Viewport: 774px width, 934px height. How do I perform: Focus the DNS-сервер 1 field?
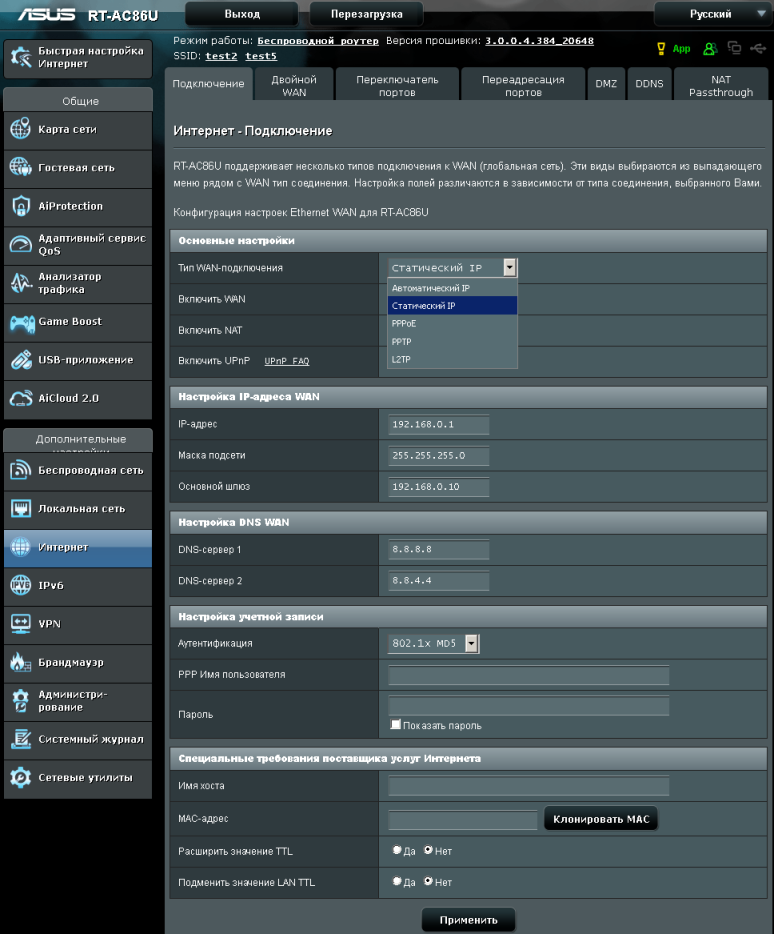click(x=439, y=549)
